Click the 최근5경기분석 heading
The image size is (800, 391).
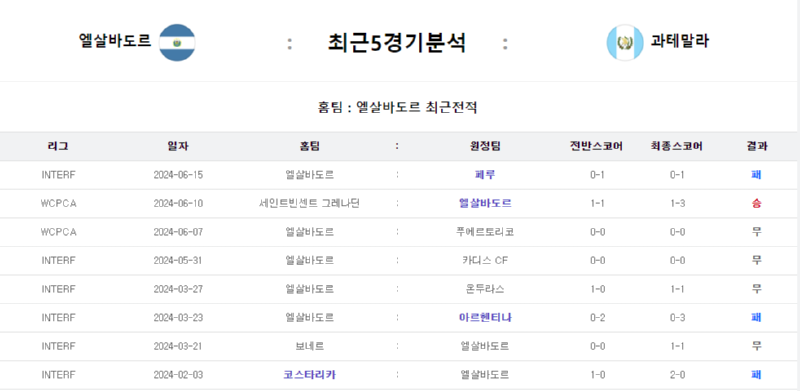[x=396, y=43]
